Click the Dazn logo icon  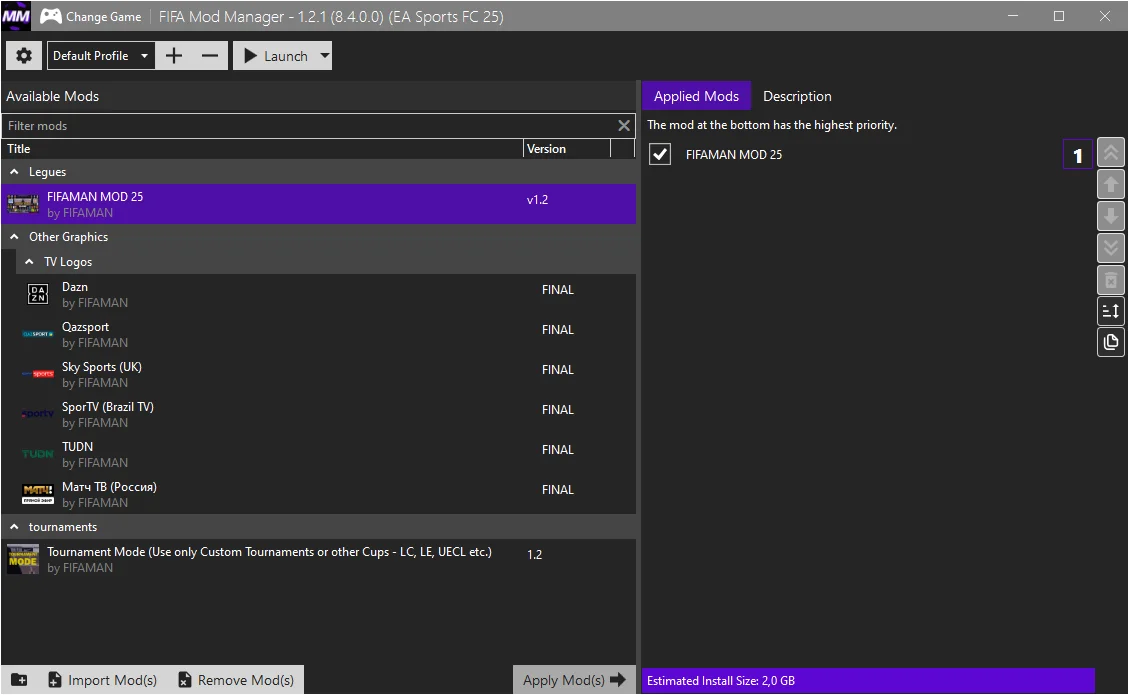(x=37, y=294)
